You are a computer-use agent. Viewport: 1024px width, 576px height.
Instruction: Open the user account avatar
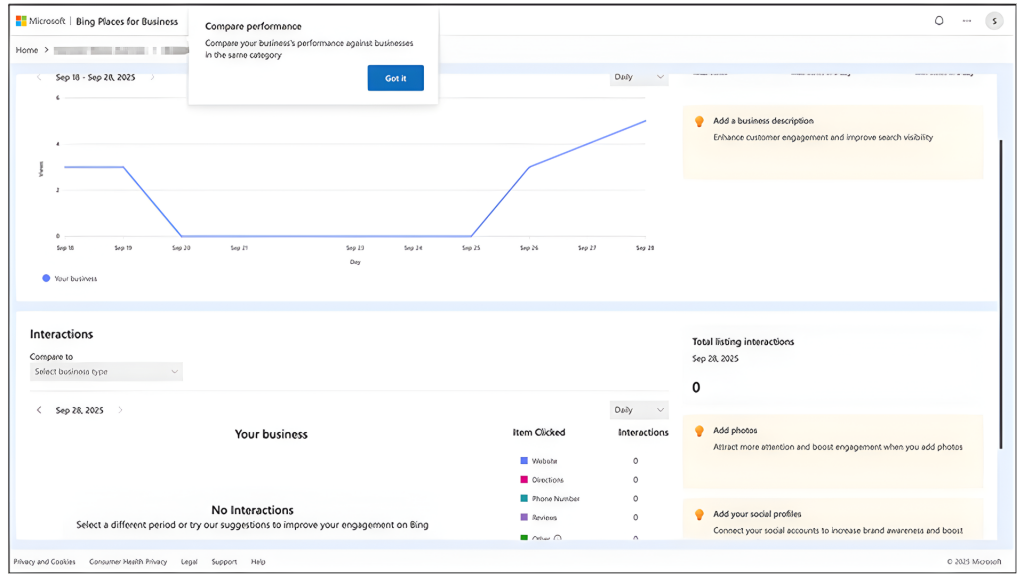pos(993,21)
